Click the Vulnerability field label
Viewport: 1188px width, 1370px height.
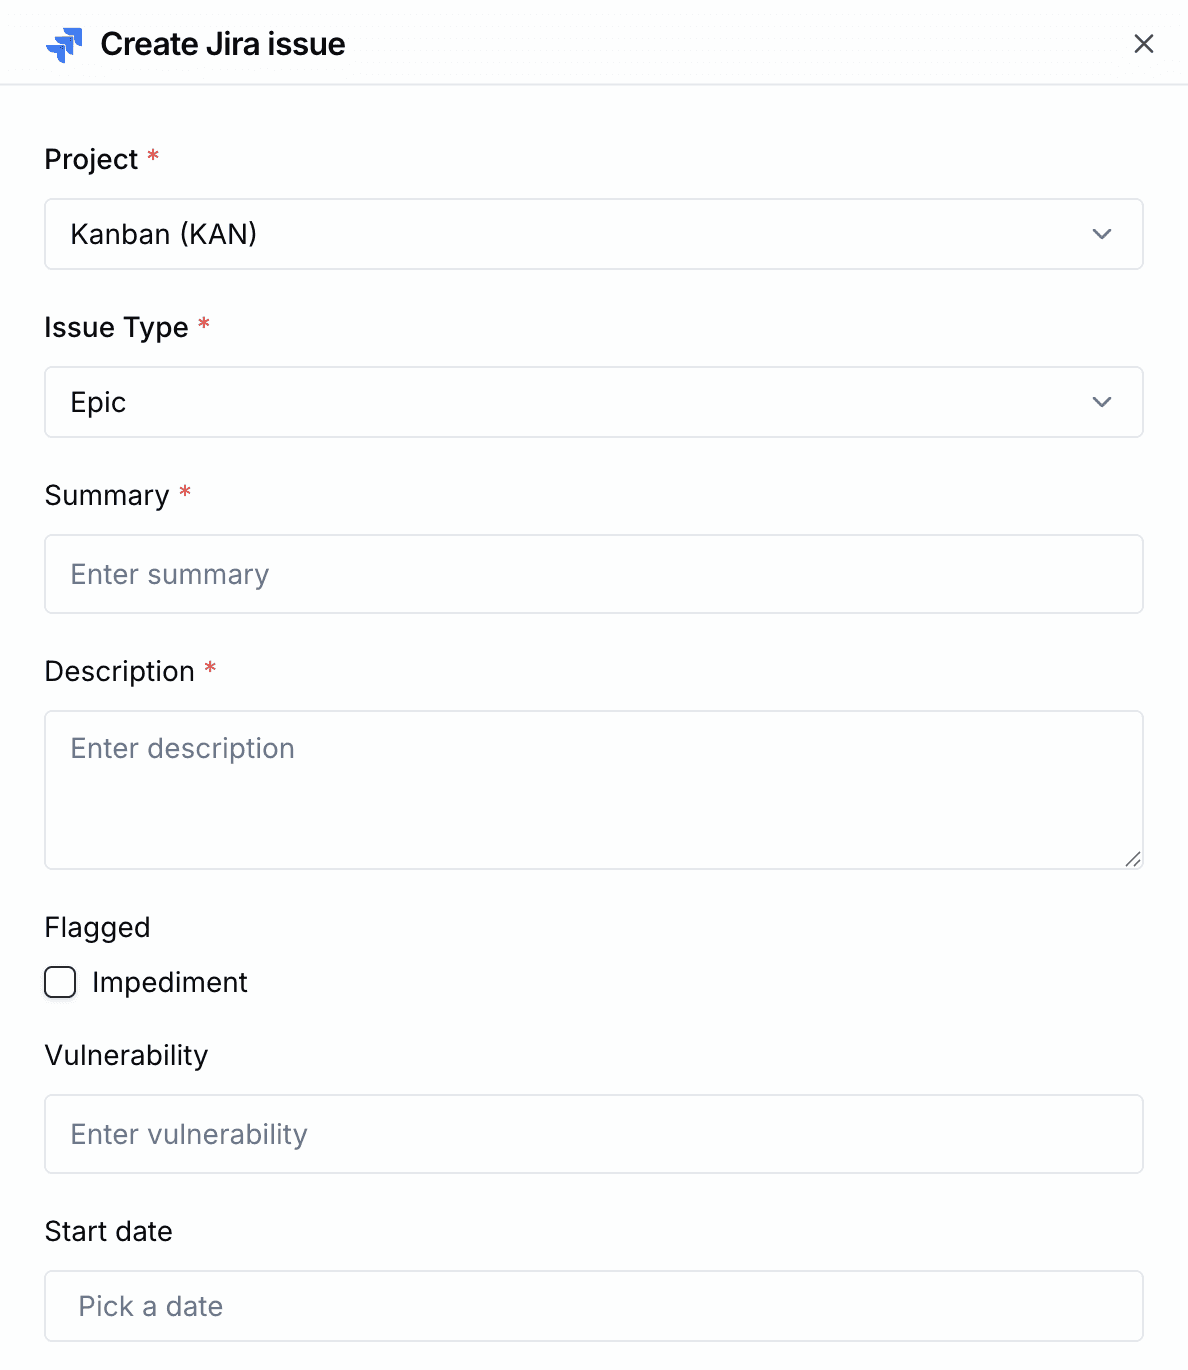click(127, 1055)
